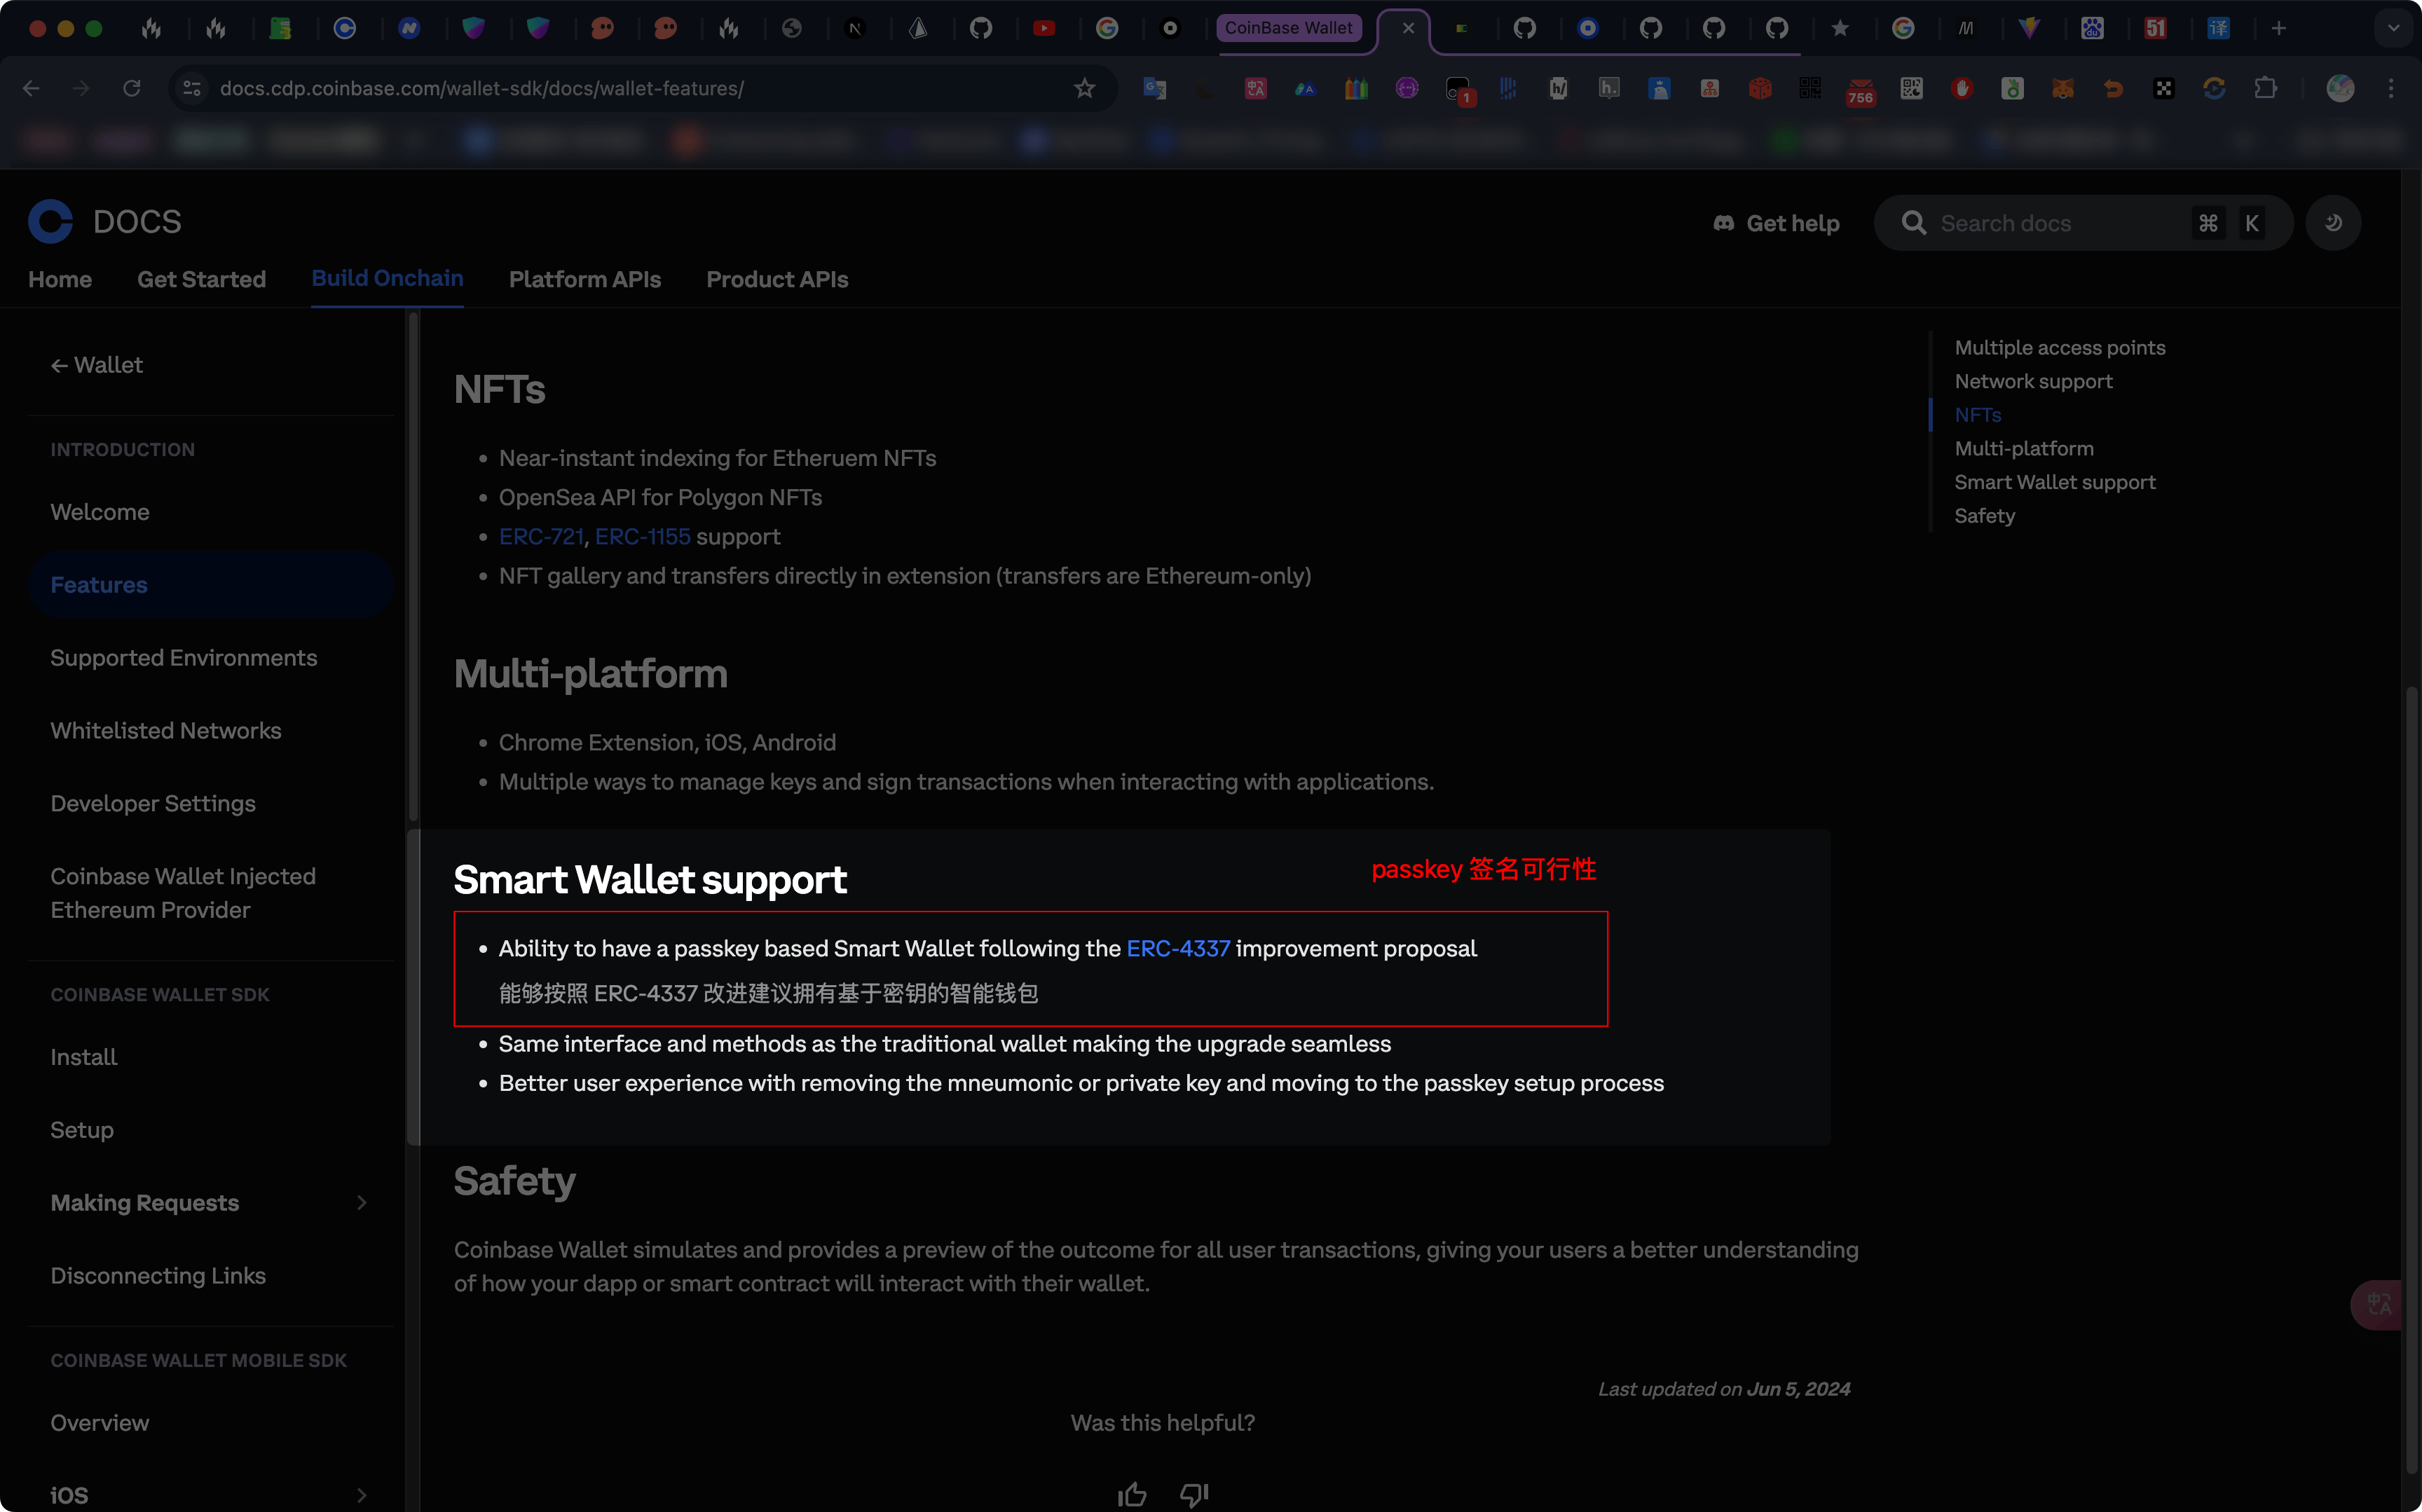Open the Product APIs navigation tab
The image size is (2422, 1512).
(x=777, y=280)
